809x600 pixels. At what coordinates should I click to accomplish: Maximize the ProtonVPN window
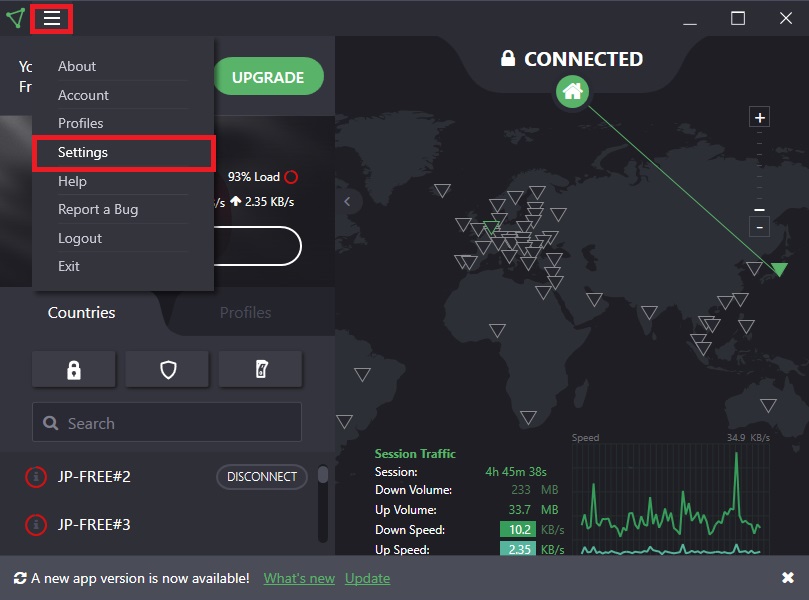[738, 19]
